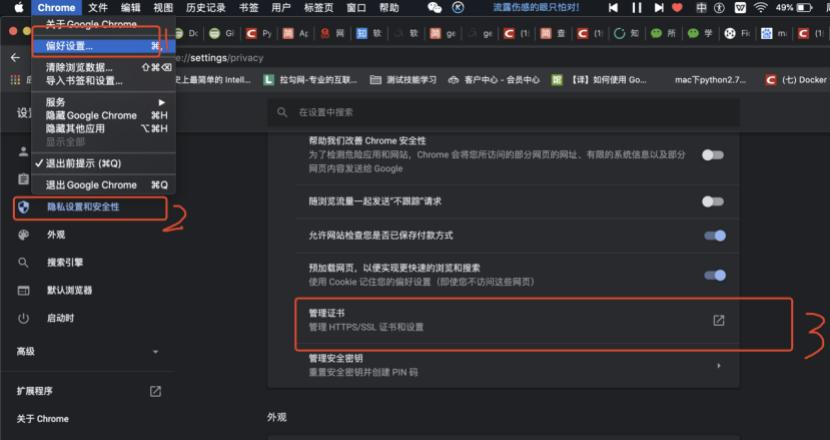Choose 隐藏其他应用 menu entry
Screen dimensions: 830x440
pos(104,129)
